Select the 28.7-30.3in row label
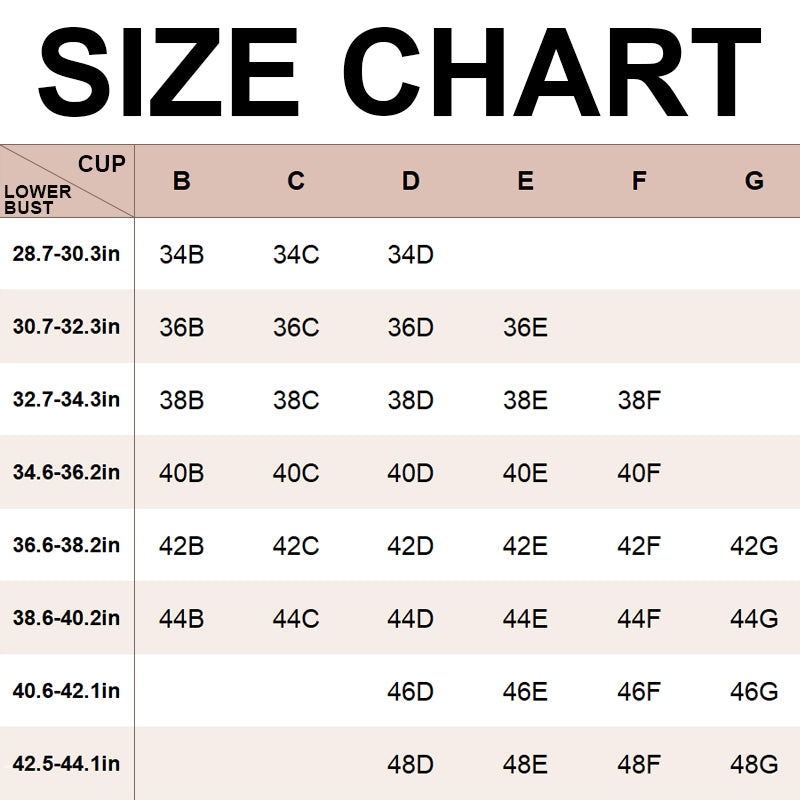This screenshot has height=800, width=800. pyautogui.click(x=66, y=254)
